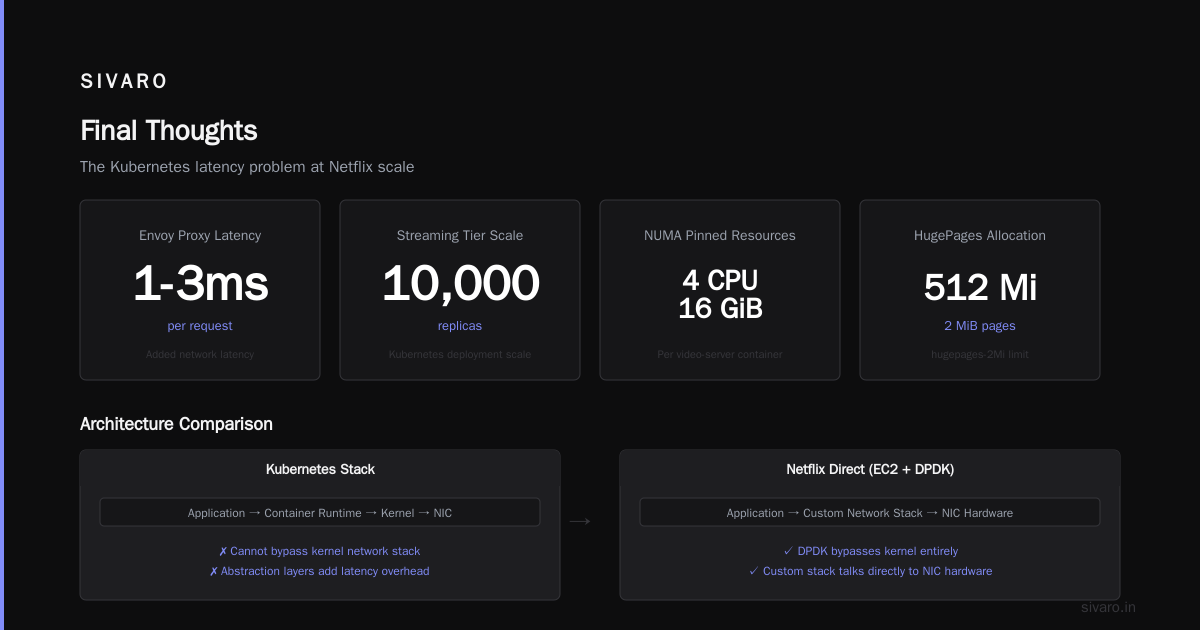Click the 'Envoy Proxy Latency' card title

tap(200, 236)
